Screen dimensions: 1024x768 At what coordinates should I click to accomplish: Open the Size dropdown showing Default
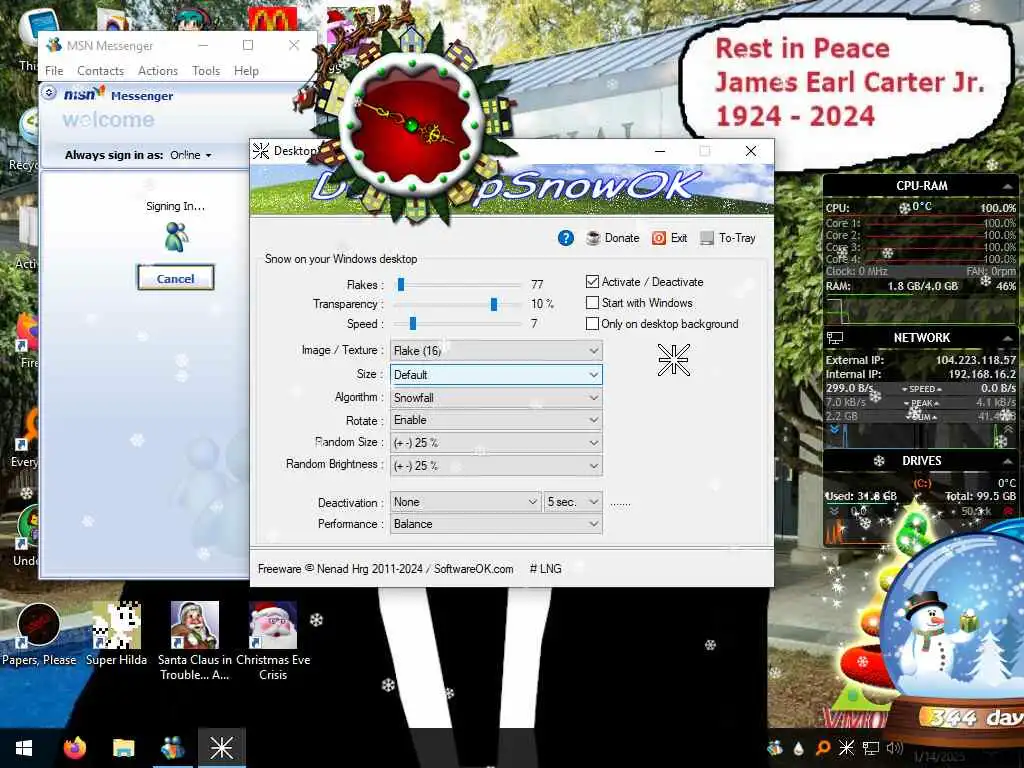(x=496, y=375)
